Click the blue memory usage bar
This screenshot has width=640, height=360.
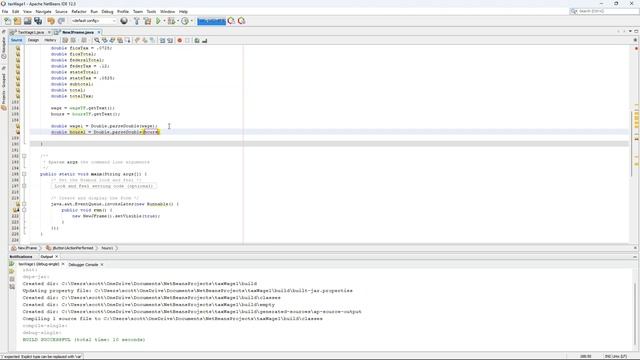pyautogui.click(x=211, y=21)
